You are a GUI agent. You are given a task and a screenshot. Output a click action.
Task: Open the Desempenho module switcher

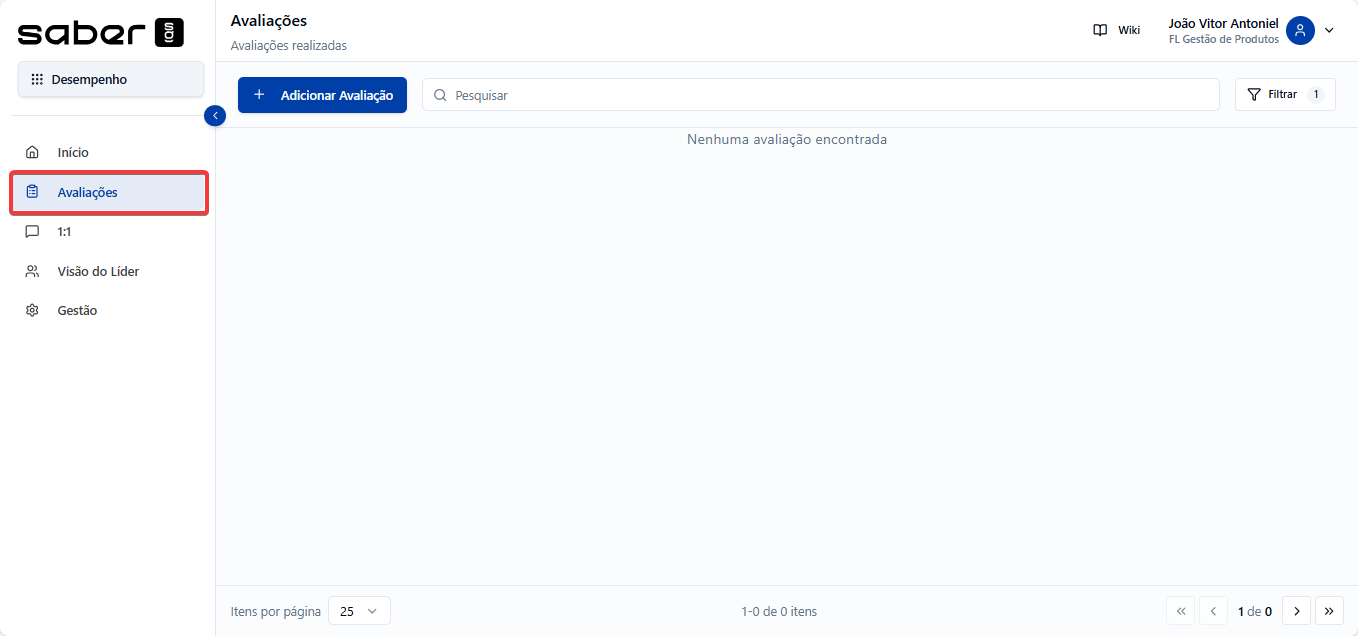[x=110, y=80]
